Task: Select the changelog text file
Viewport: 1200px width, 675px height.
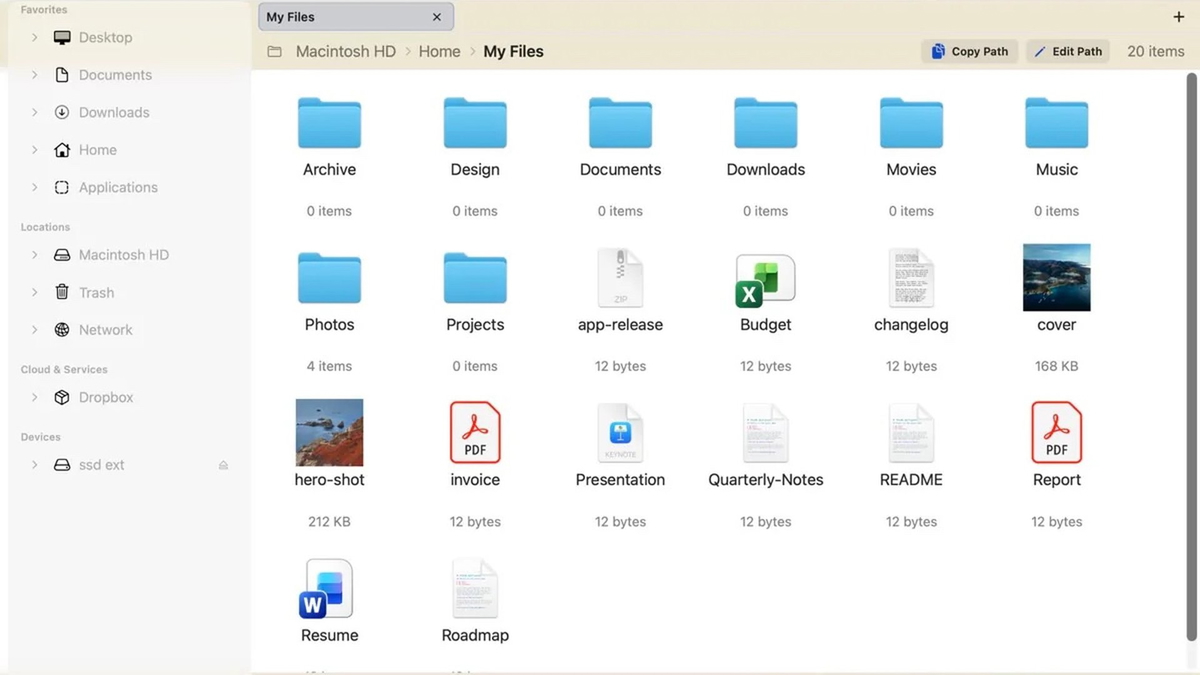Action: point(911,278)
